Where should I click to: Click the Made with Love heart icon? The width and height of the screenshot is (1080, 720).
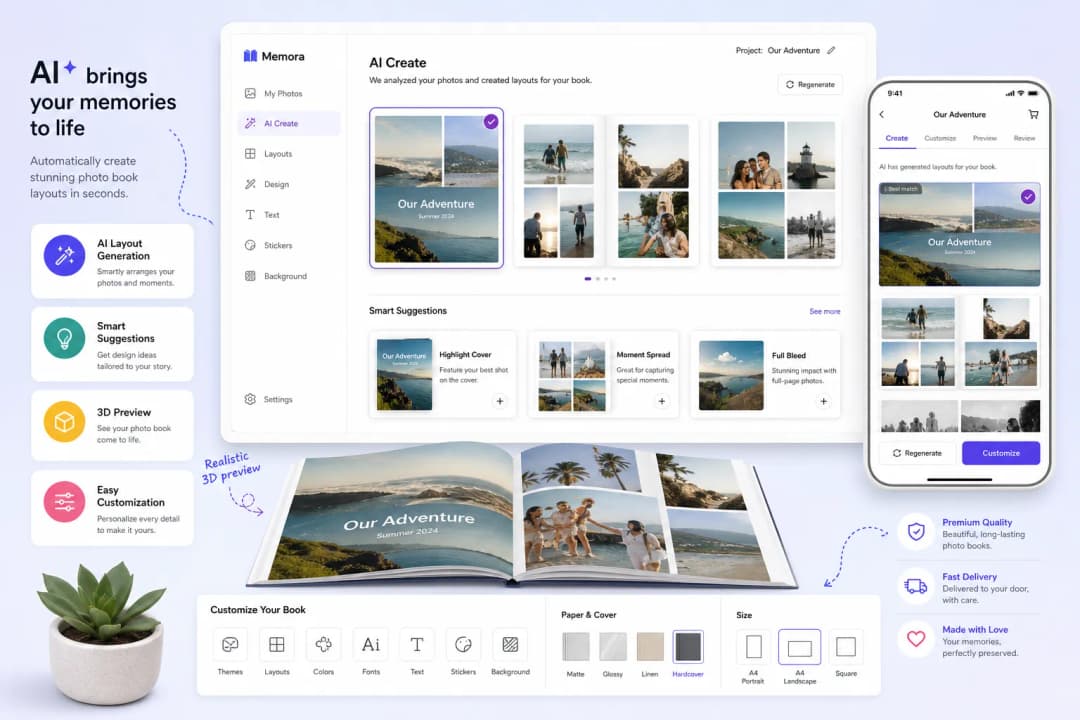coord(916,639)
